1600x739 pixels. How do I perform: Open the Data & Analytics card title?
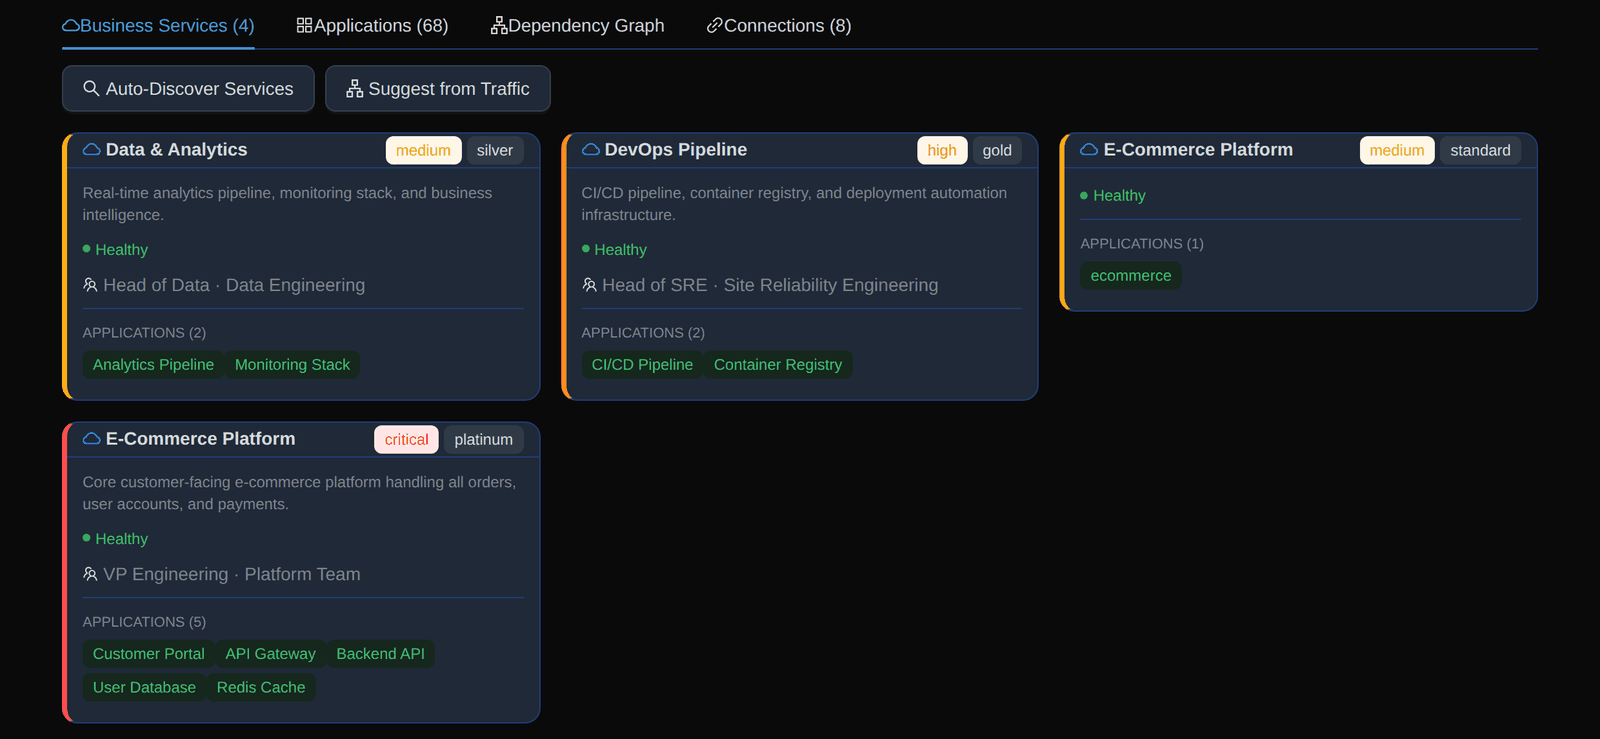click(176, 150)
